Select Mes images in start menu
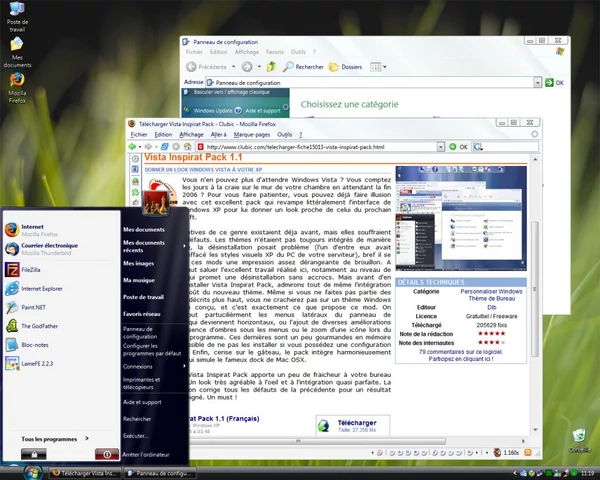This screenshot has height=480, width=600. 139,263
